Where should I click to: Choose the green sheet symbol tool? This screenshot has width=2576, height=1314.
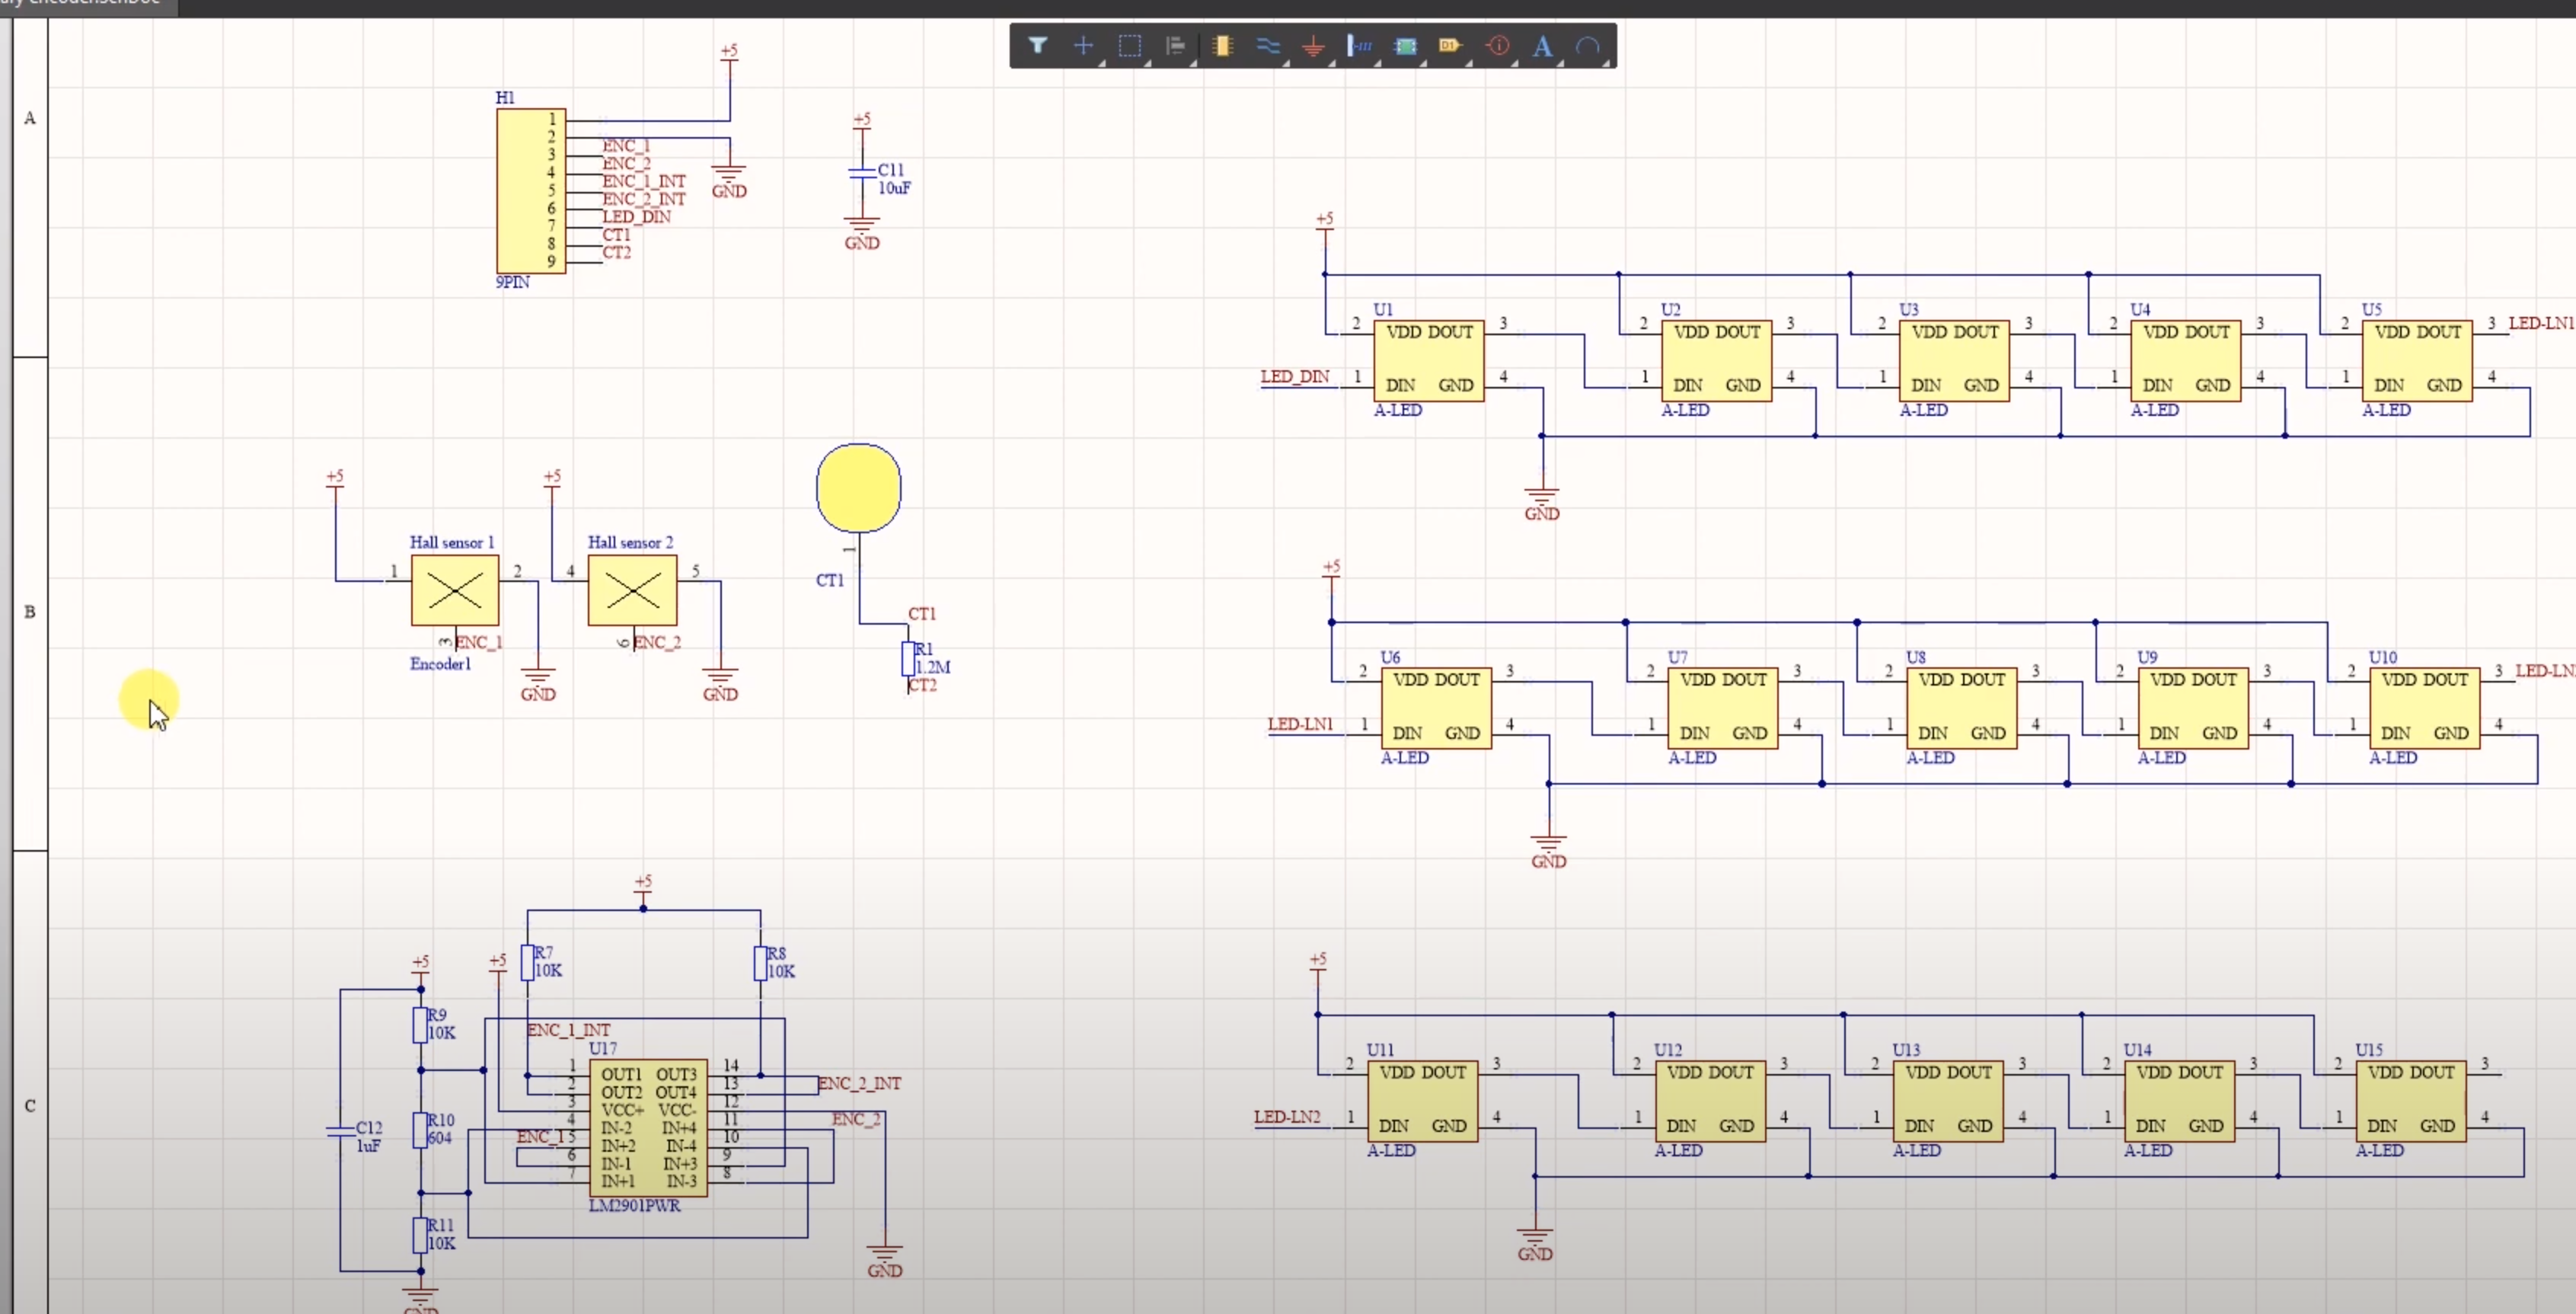(1405, 46)
